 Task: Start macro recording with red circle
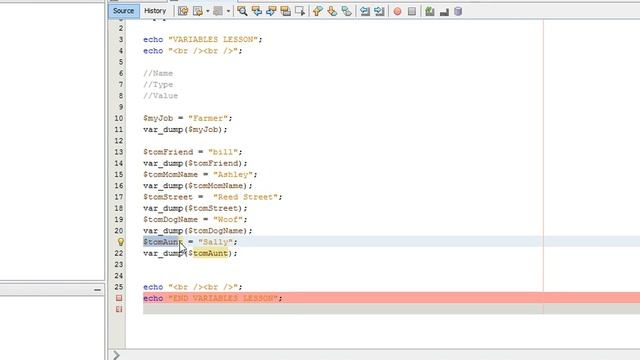coord(397,11)
